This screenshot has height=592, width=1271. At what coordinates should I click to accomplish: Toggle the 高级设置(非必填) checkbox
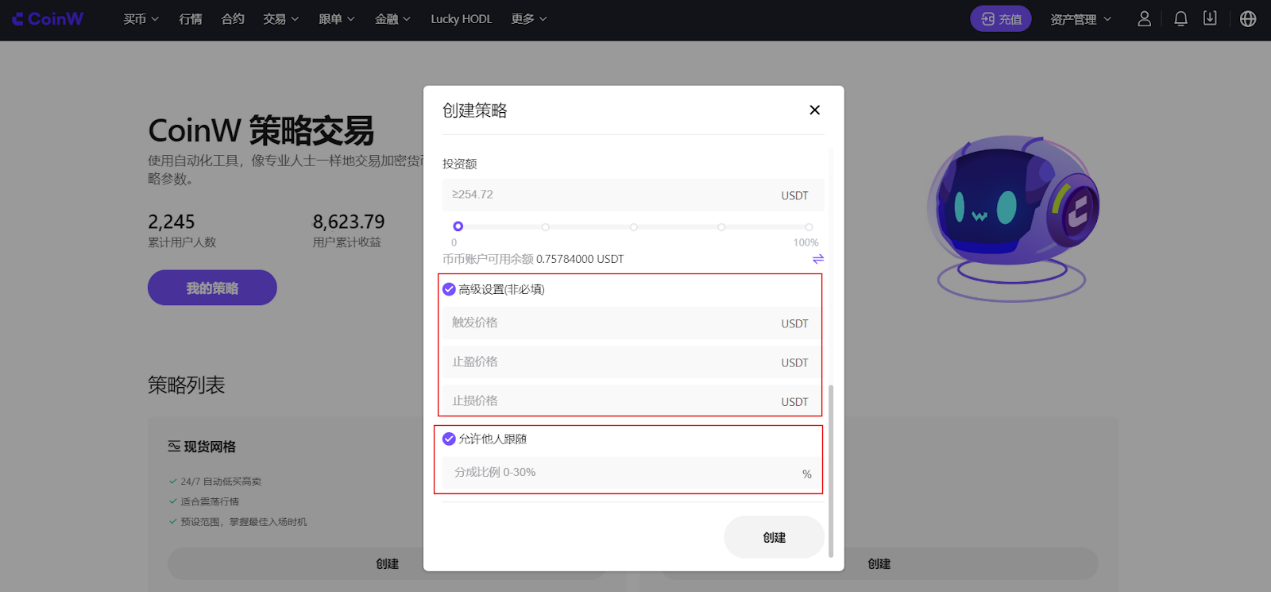pos(449,289)
